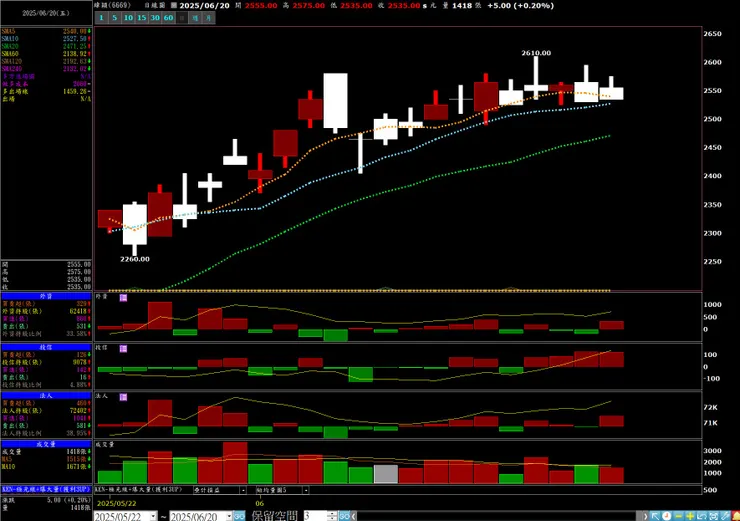Open the 估均量圈5 dropdown arrow
Image resolution: width=740 pixels, height=521 pixels.
pyautogui.click(x=306, y=490)
